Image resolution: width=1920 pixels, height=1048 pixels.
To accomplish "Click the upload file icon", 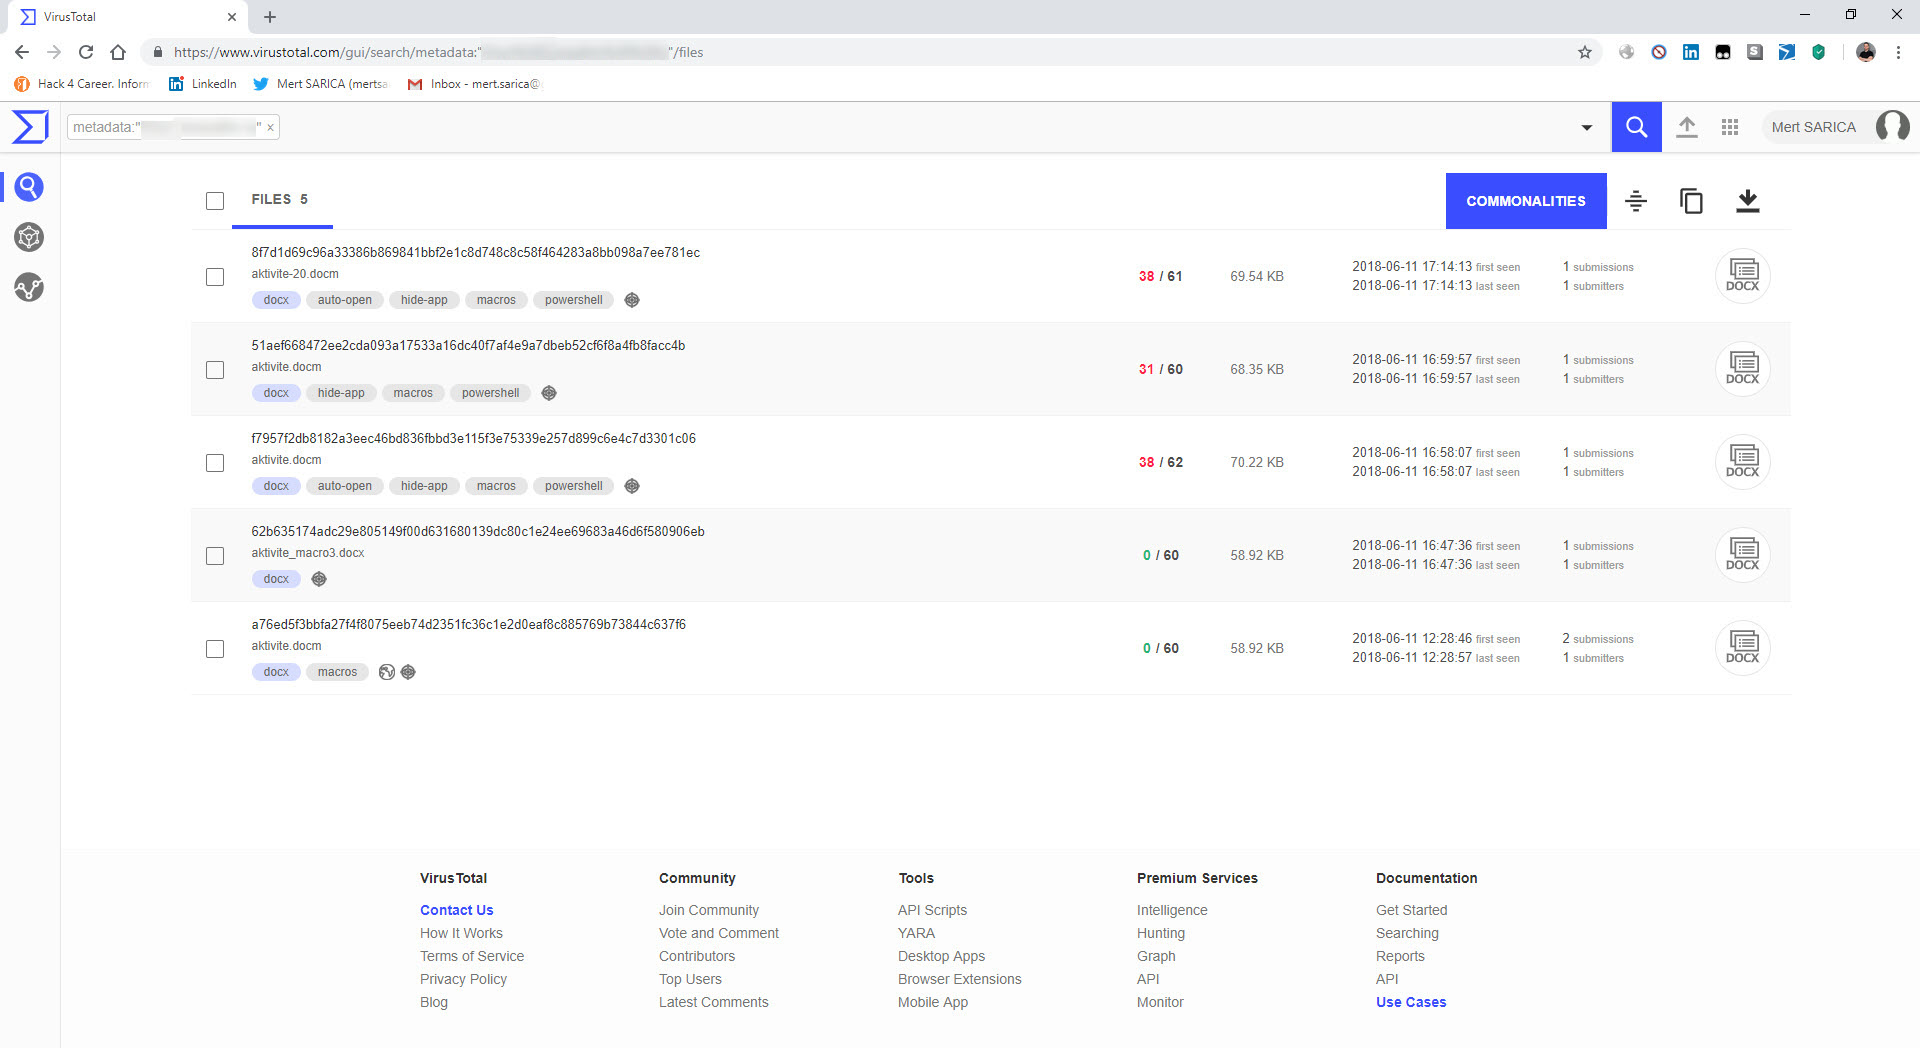I will pos(1687,127).
